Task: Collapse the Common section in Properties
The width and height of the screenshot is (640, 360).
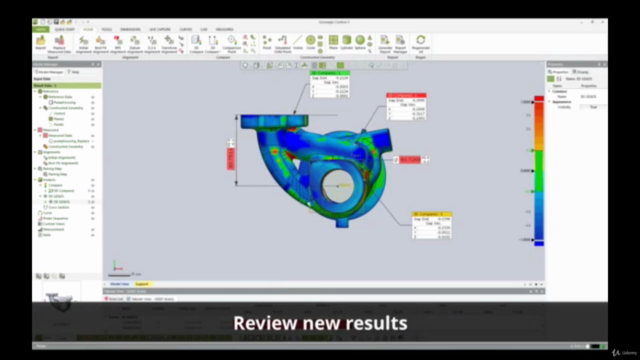Action: click(x=549, y=91)
